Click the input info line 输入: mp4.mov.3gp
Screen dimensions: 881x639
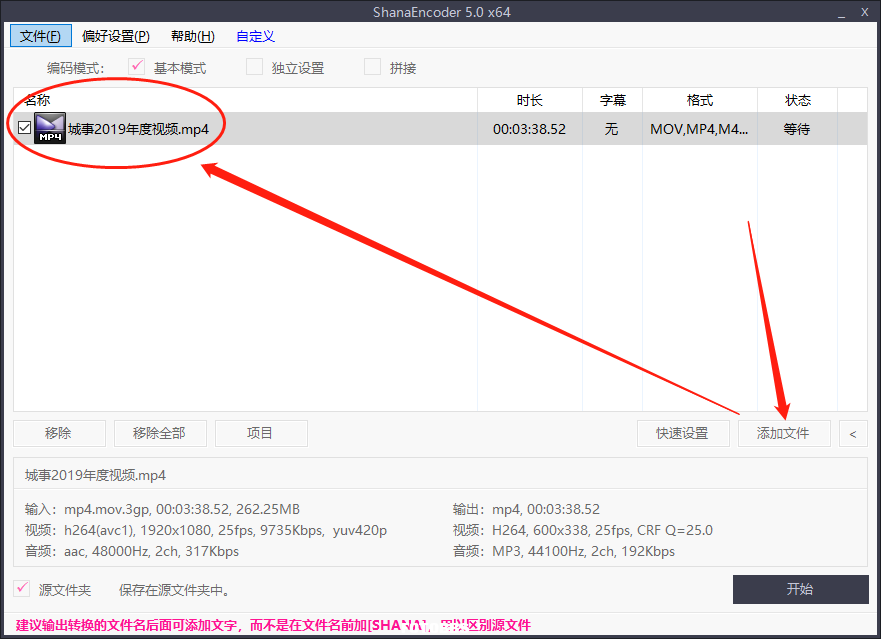(162, 509)
